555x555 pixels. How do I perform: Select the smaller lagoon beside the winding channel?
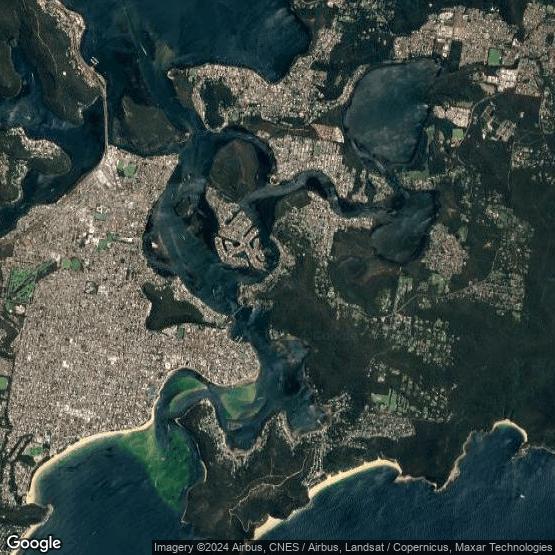[x=405, y=227]
